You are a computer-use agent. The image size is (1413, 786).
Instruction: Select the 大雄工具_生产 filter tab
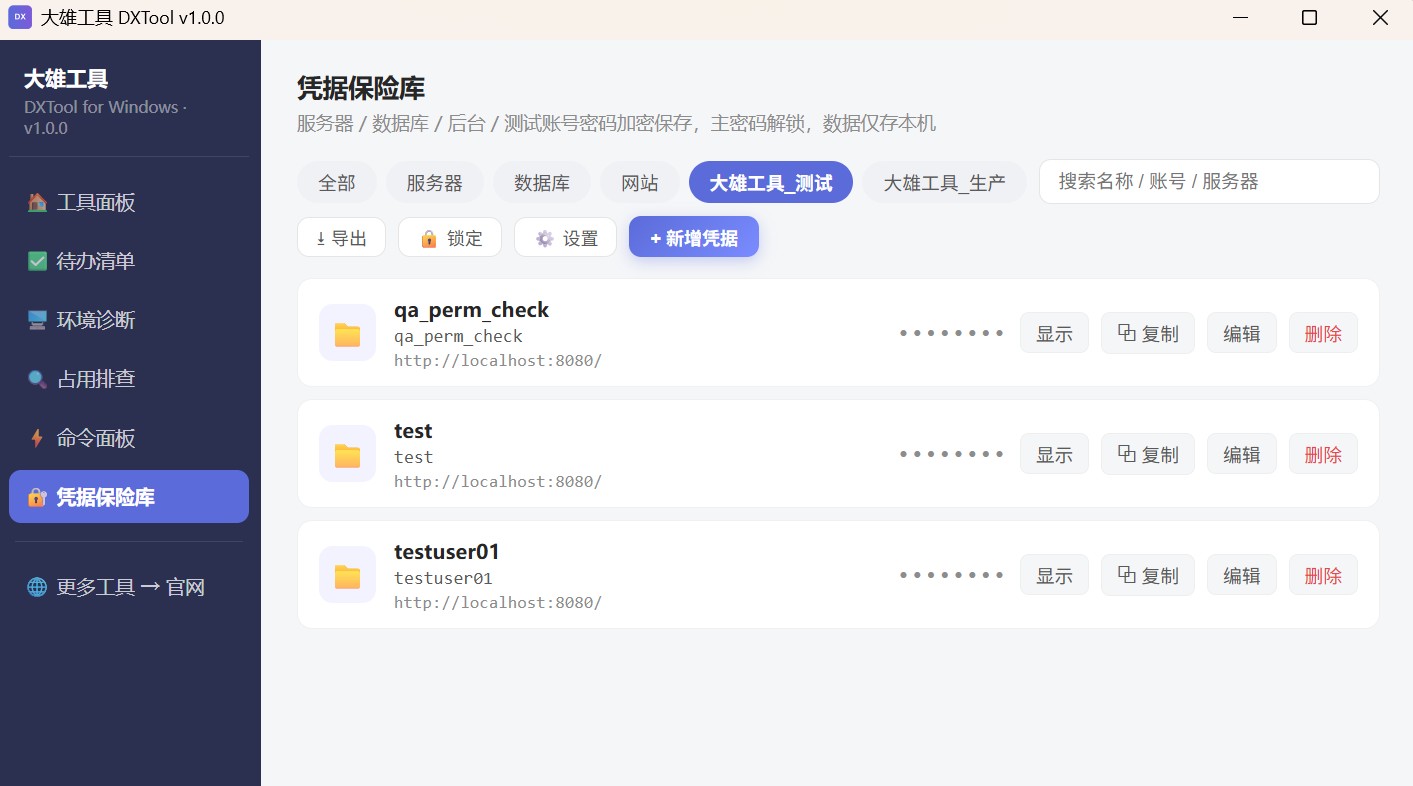pyautogui.click(x=944, y=183)
